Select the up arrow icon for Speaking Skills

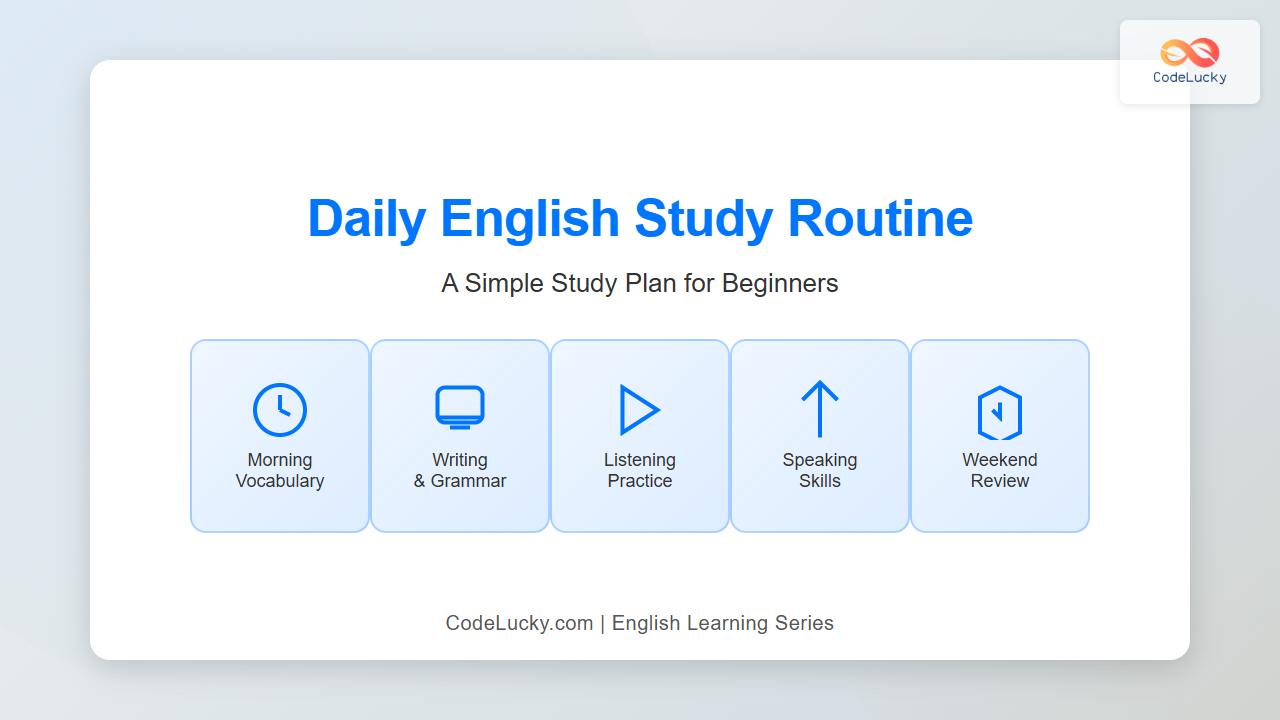pyautogui.click(x=820, y=409)
